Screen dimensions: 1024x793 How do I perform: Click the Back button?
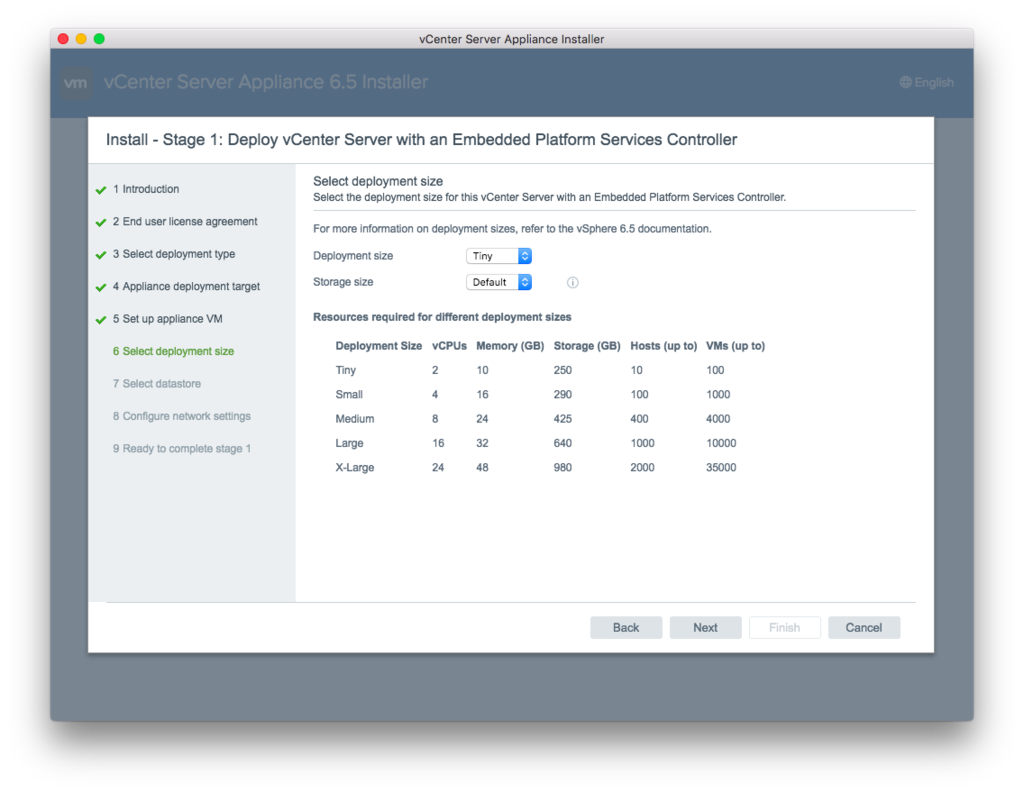(x=626, y=627)
